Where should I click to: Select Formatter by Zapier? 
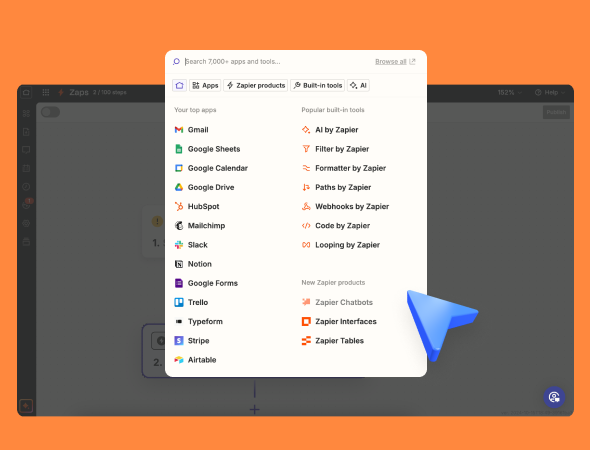(344, 168)
